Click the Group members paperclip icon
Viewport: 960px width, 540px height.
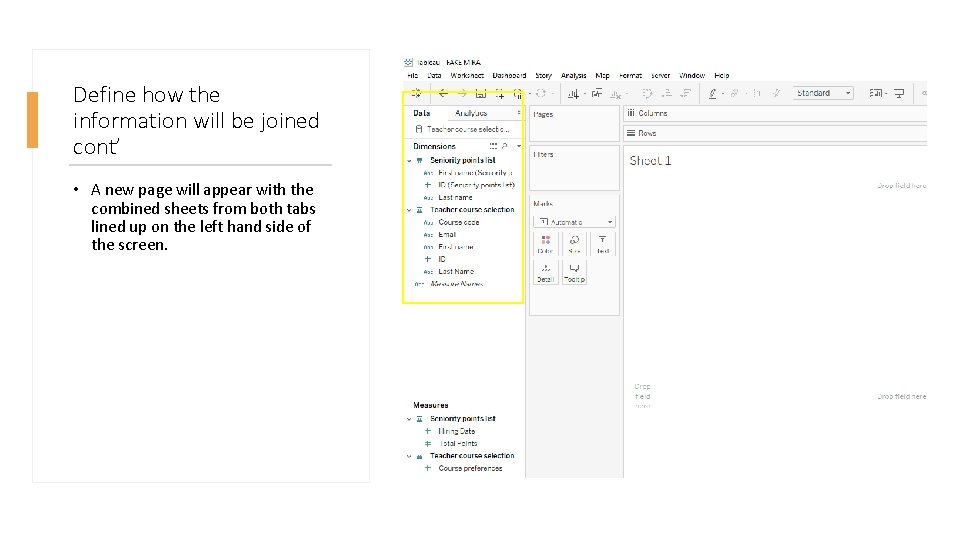734,94
